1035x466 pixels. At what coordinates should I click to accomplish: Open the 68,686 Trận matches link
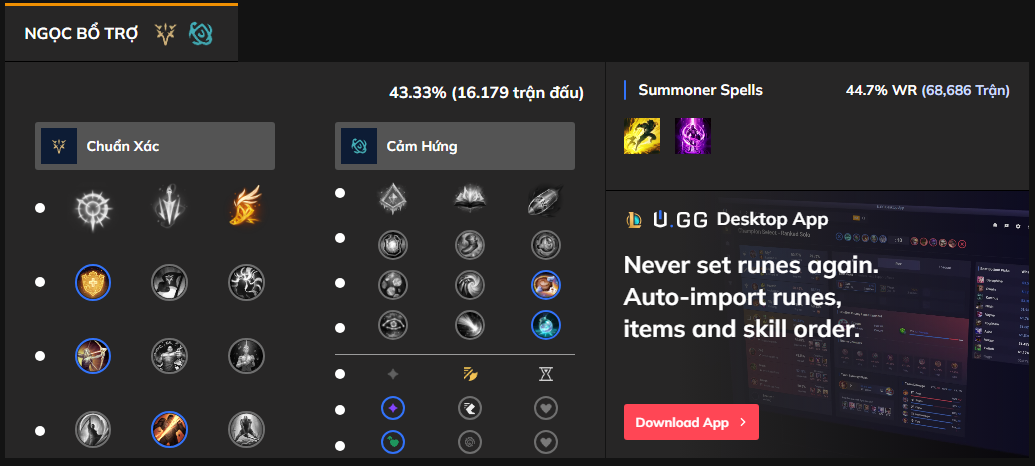point(965,90)
